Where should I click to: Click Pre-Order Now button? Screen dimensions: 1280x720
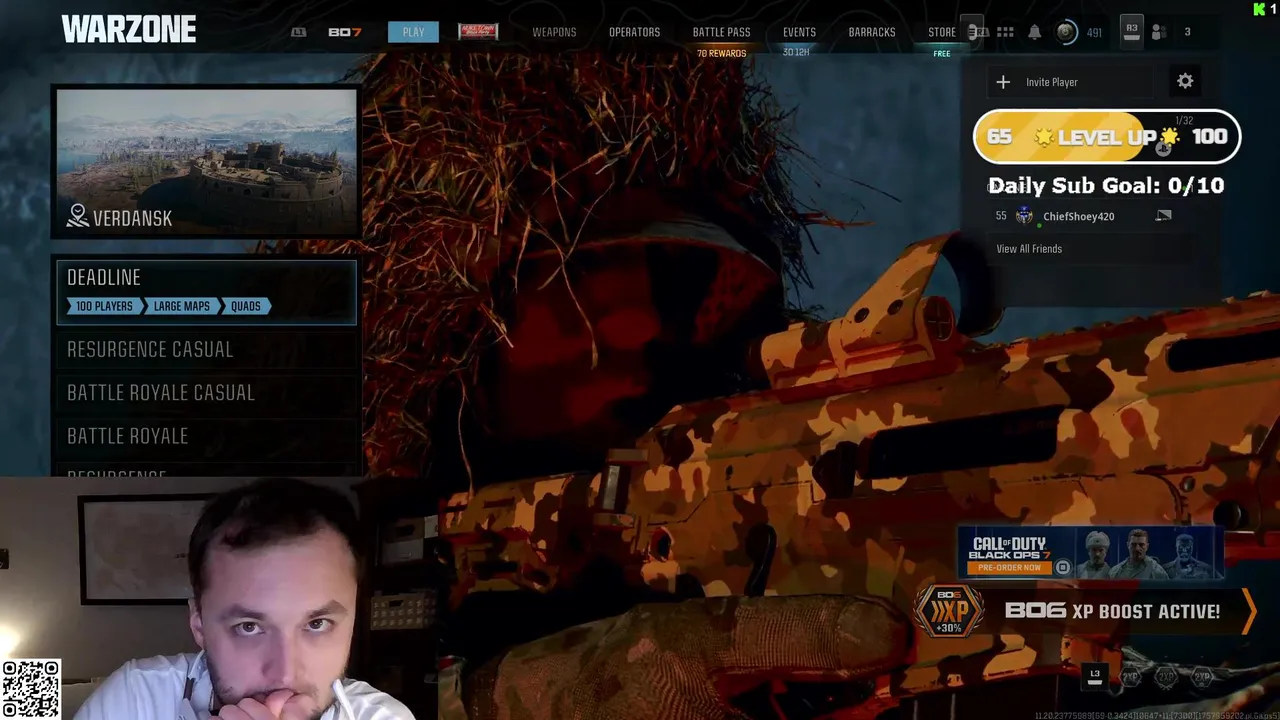point(1009,567)
